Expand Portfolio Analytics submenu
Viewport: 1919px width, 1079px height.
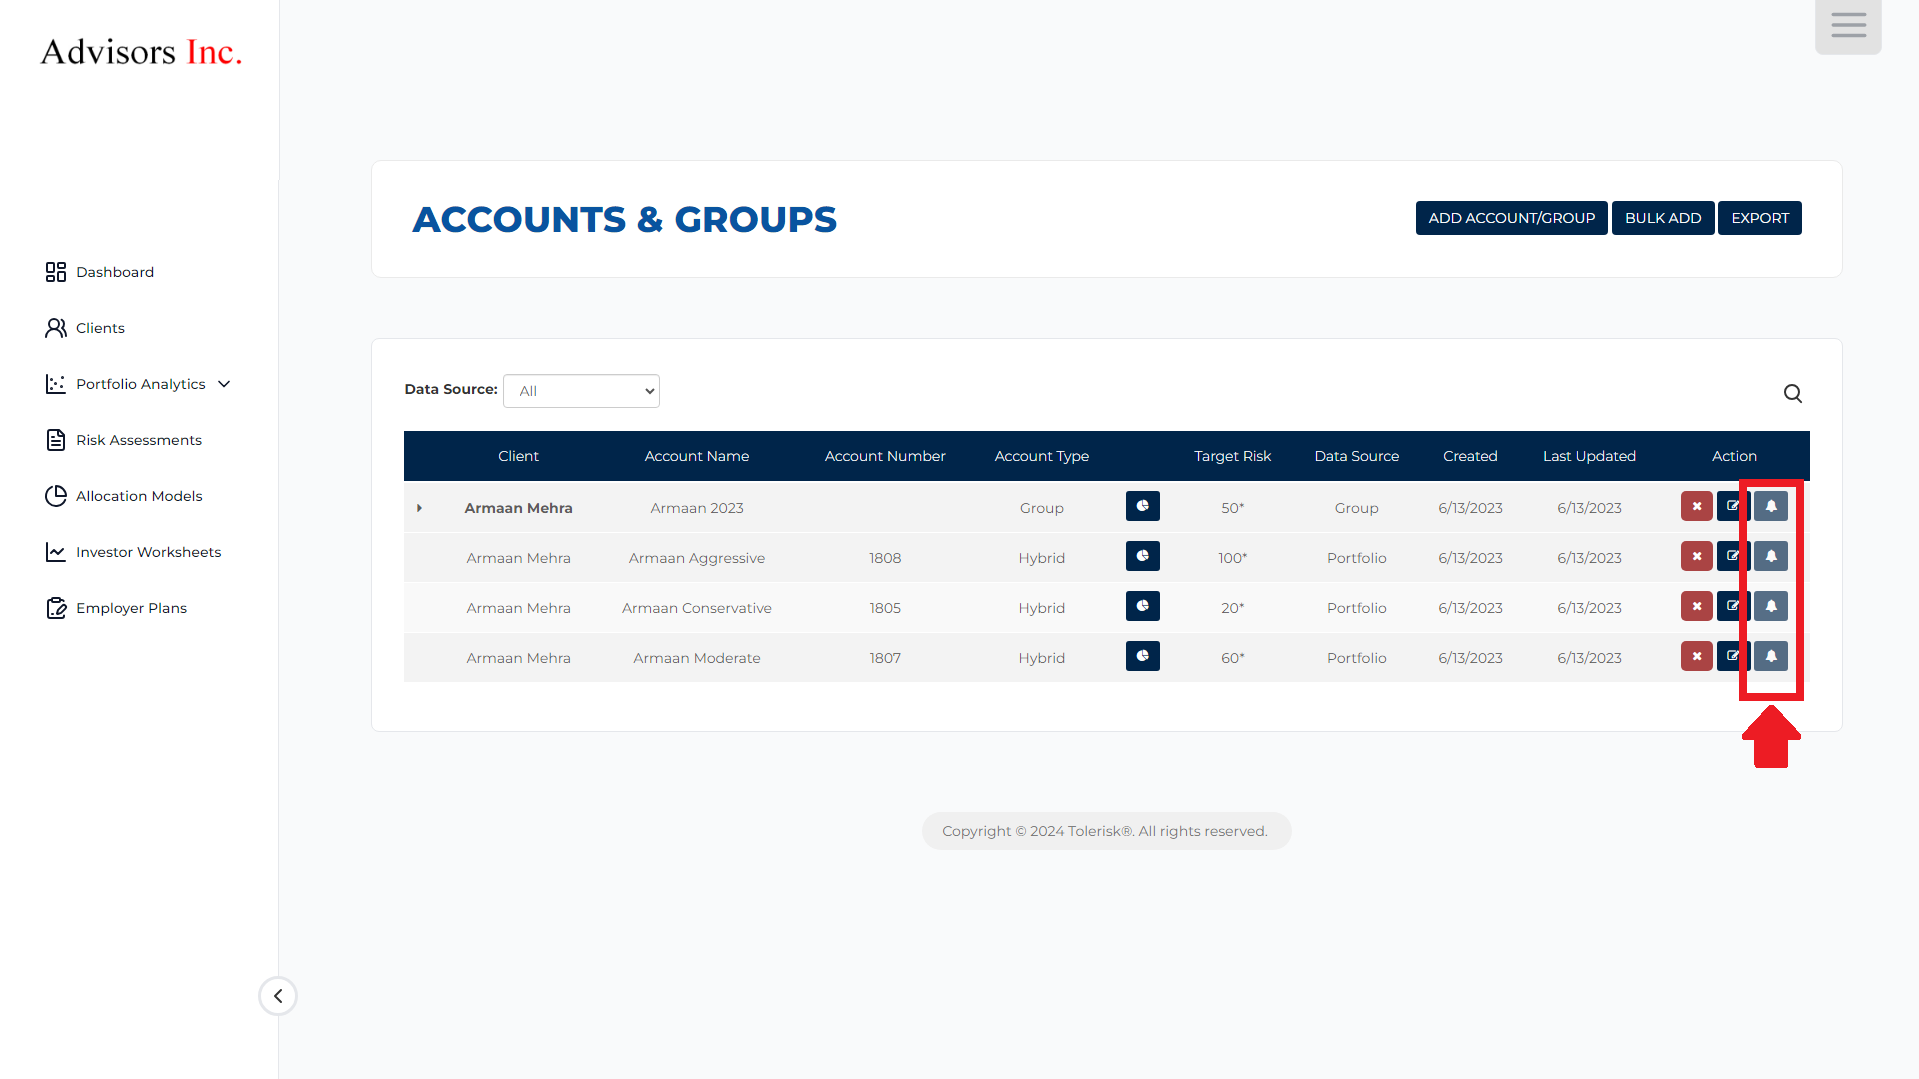(x=224, y=384)
